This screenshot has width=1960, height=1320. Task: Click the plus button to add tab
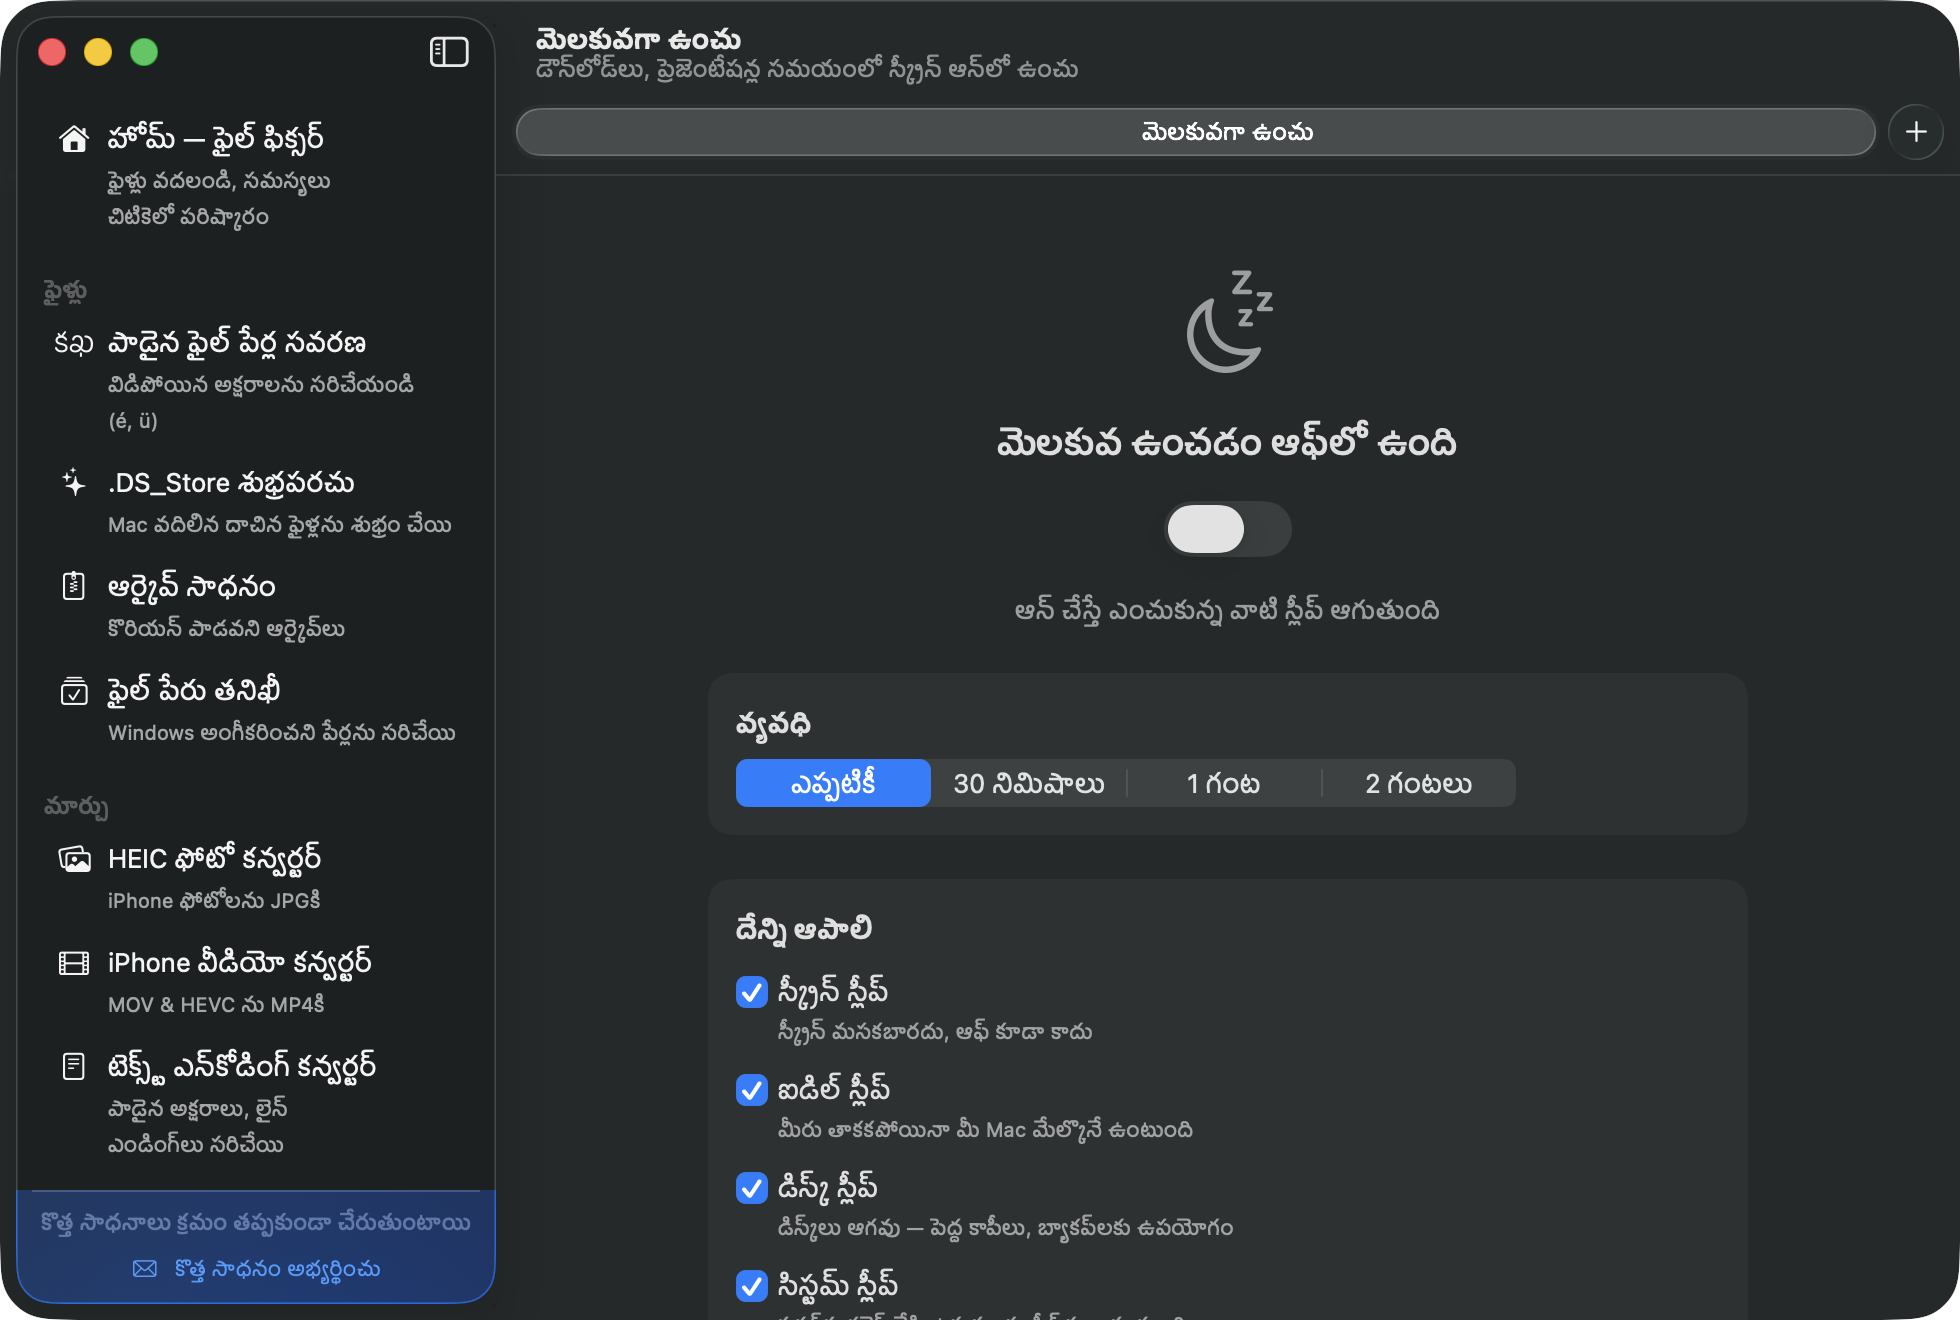point(1915,132)
